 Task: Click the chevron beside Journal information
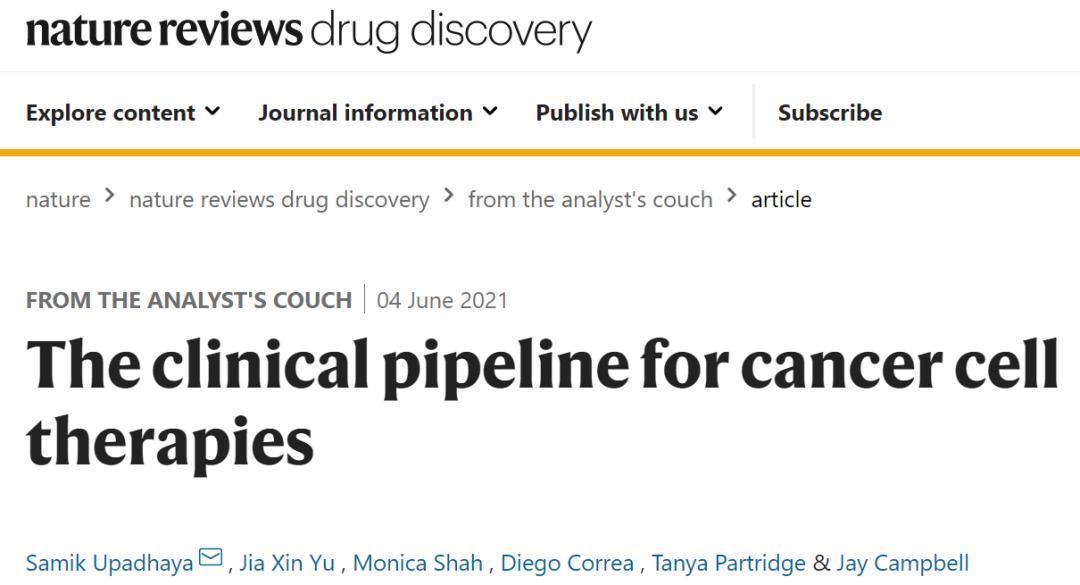point(489,112)
